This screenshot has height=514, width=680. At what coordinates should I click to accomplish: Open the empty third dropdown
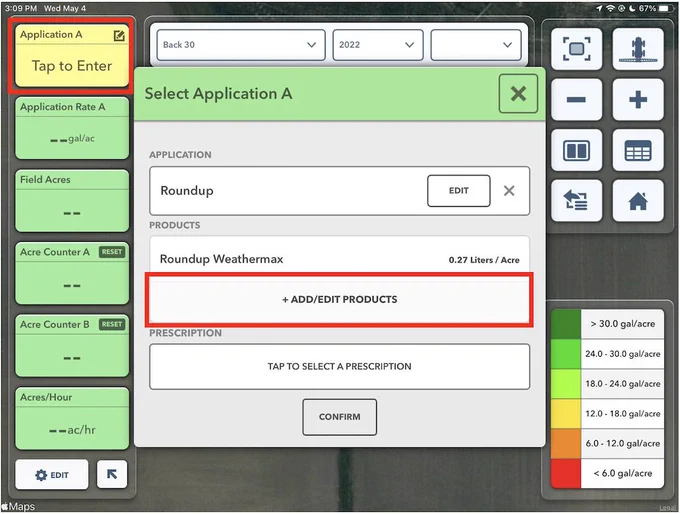tap(476, 45)
